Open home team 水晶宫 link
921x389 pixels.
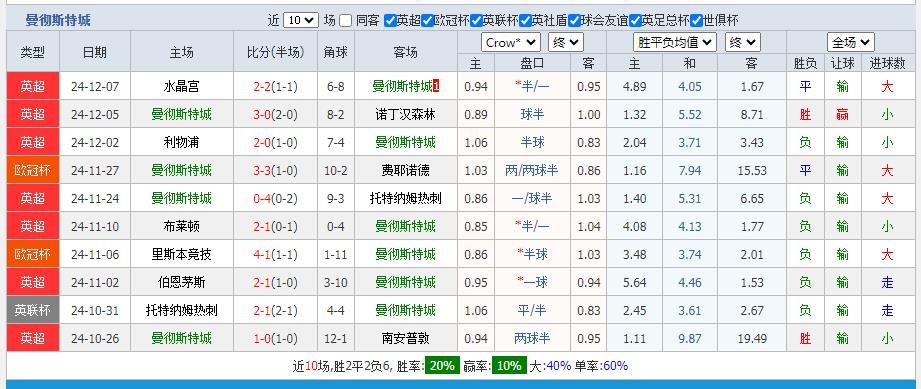point(181,87)
